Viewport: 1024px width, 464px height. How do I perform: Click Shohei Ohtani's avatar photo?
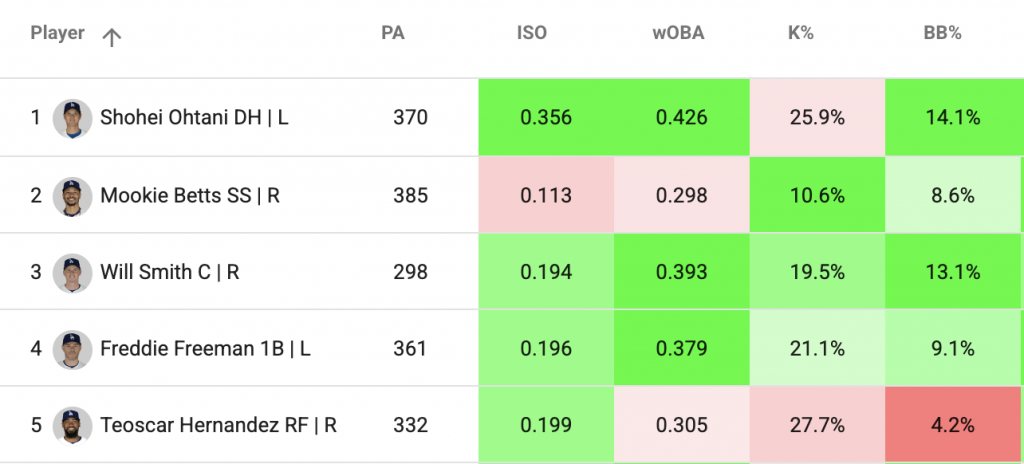click(x=72, y=117)
